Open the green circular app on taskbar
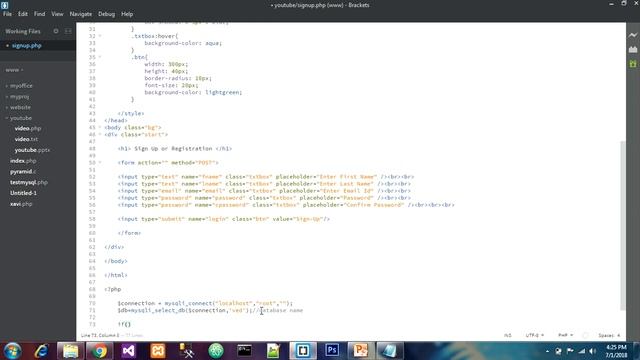Screen dimensions: 640x360 tap(216, 351)
